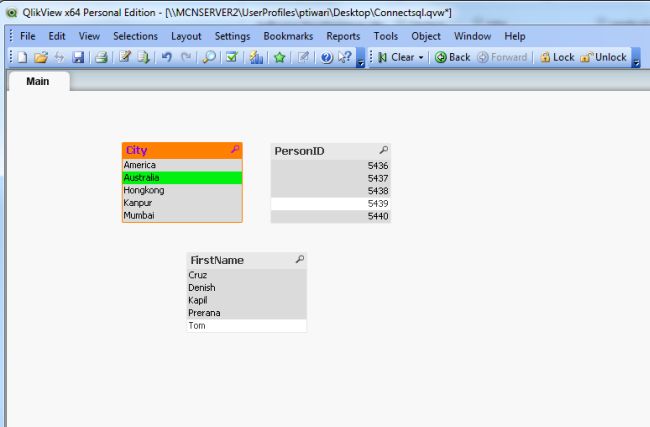Click the PersonID list box header
Image resolution: width=650 pixels, height=427 pixels.
pos(330,151)
